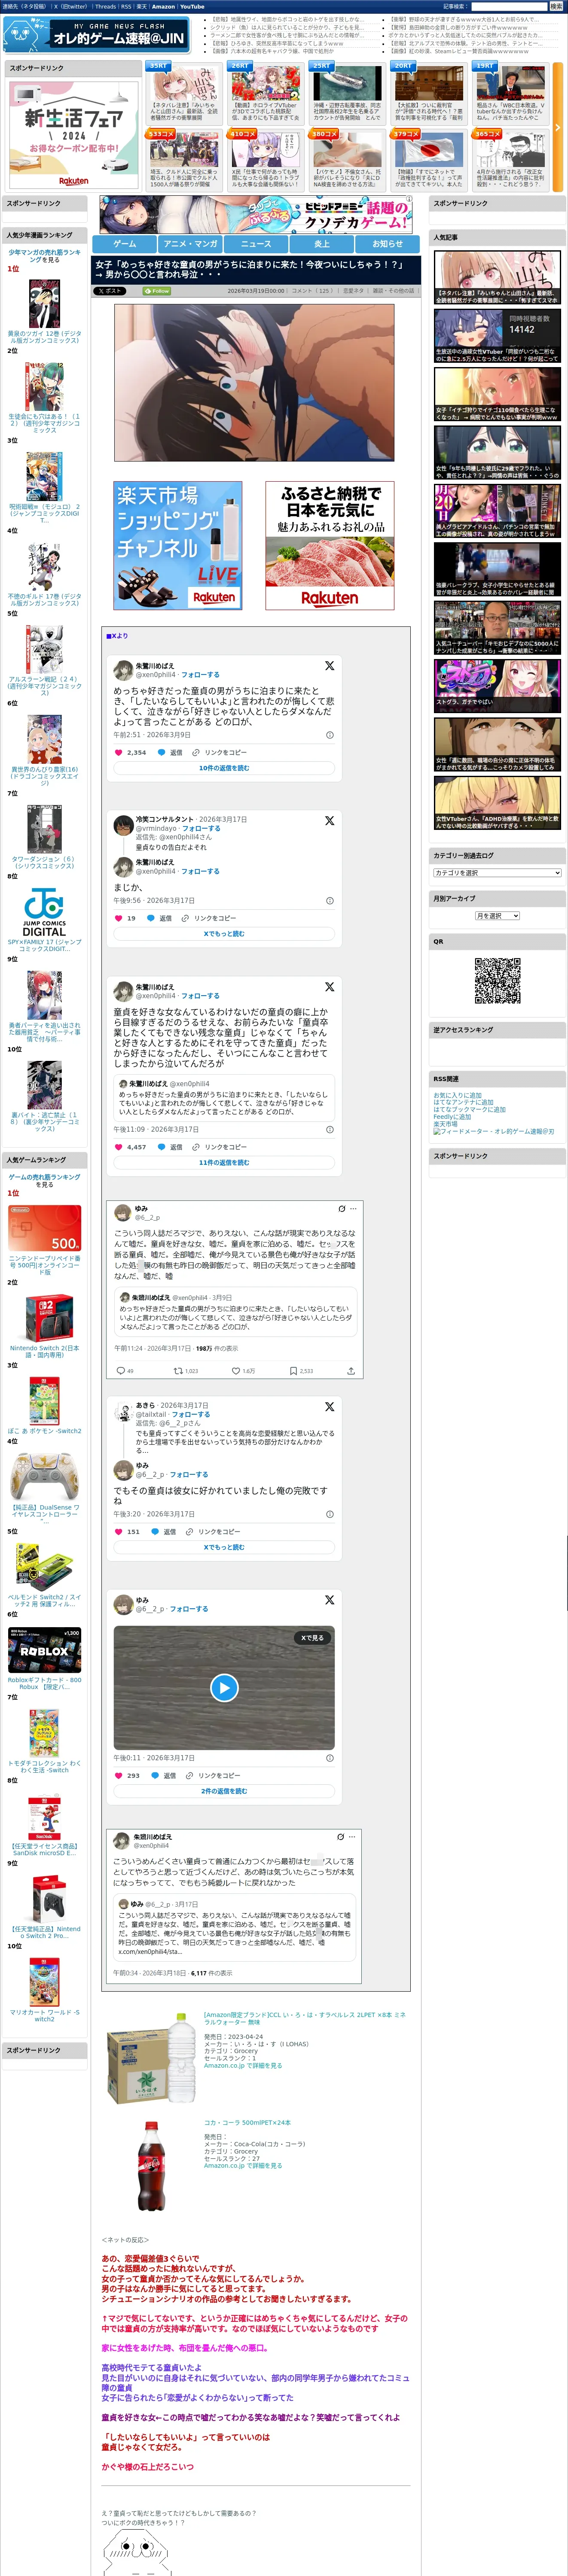Click heart icon showing 1.6万
Screen dimensions: 568x2576
236,1371
